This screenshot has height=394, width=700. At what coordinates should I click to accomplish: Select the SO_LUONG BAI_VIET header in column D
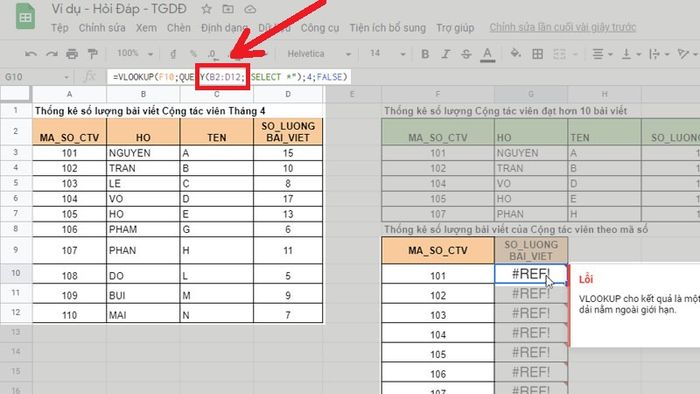tap(288, 132)
